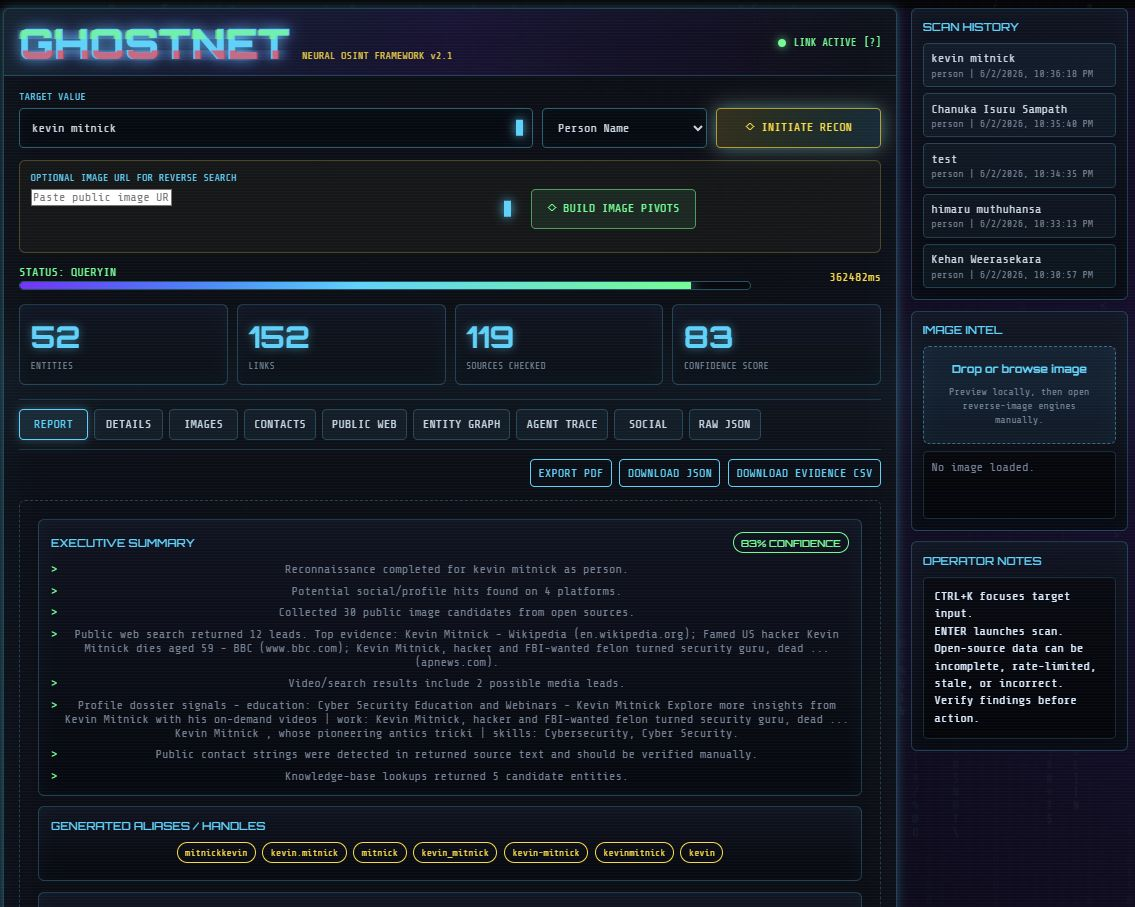Image resolution: width=1135 pixels, height=907 pixels.
Task: Click the Operator Notes text box
Action: 1018,657
